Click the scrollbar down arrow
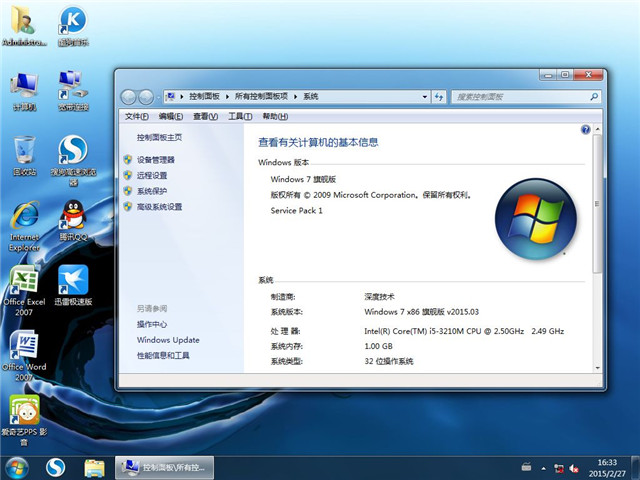This screenshot has width=640, height=480. point(598,367)
